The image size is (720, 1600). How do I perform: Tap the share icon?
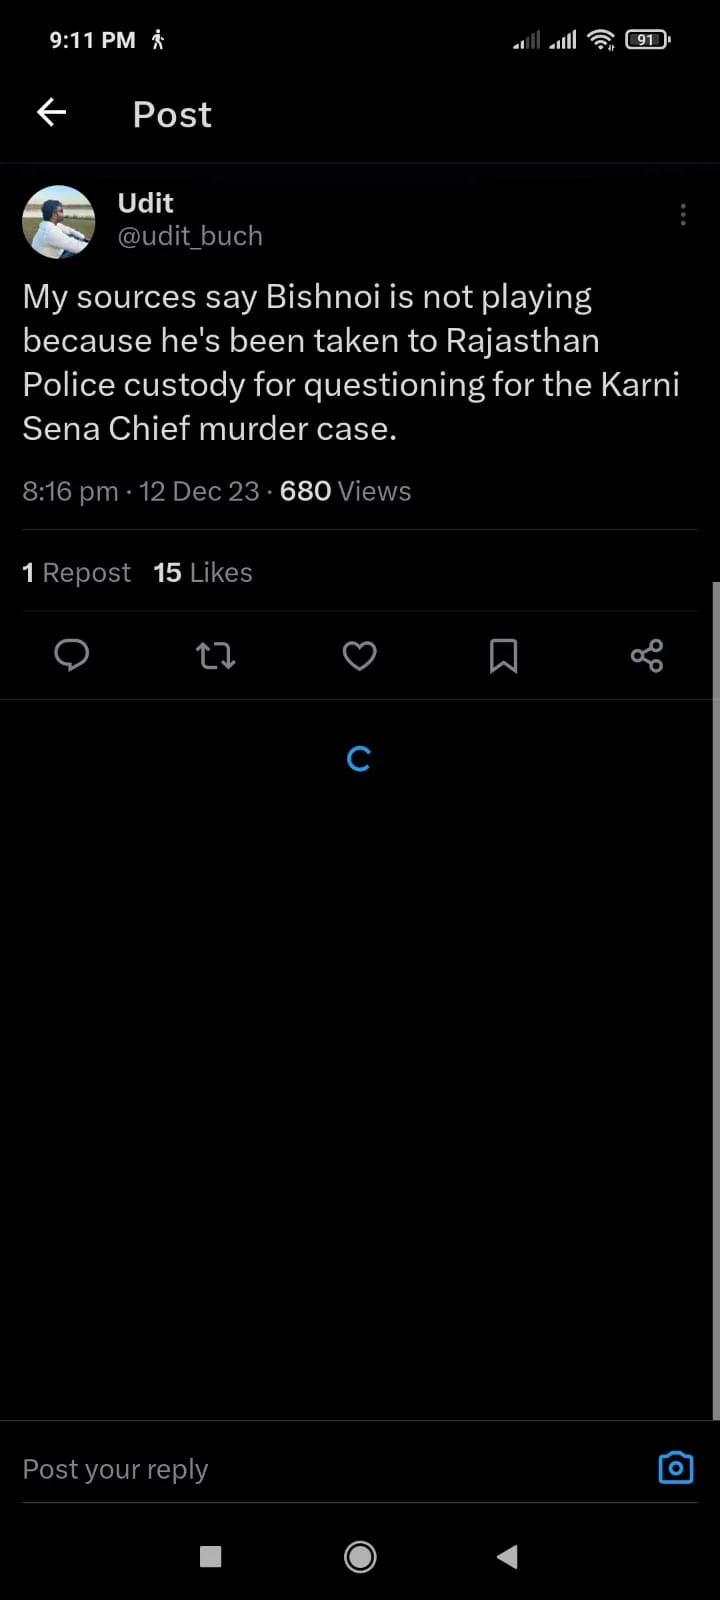point(647,656)
